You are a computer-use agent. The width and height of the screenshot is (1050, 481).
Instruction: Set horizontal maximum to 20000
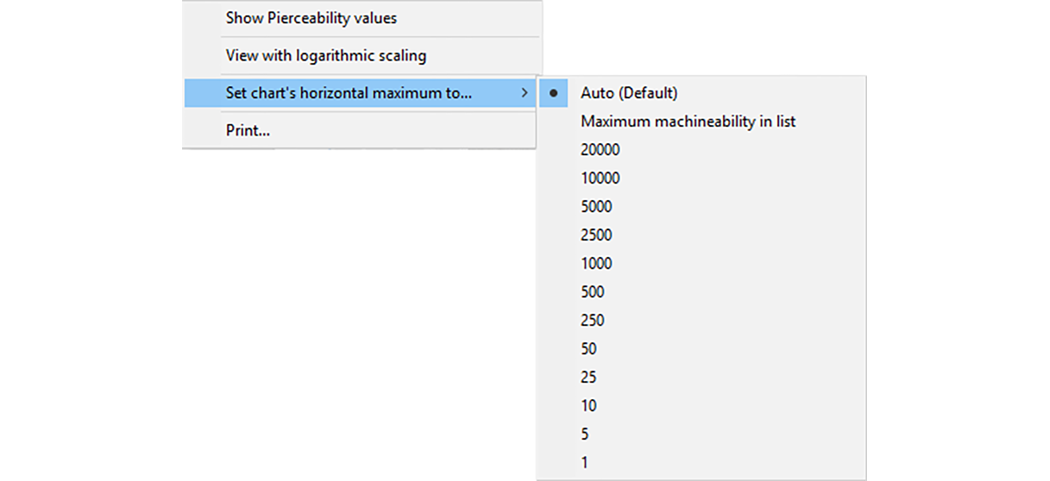(x=702, y=150)
